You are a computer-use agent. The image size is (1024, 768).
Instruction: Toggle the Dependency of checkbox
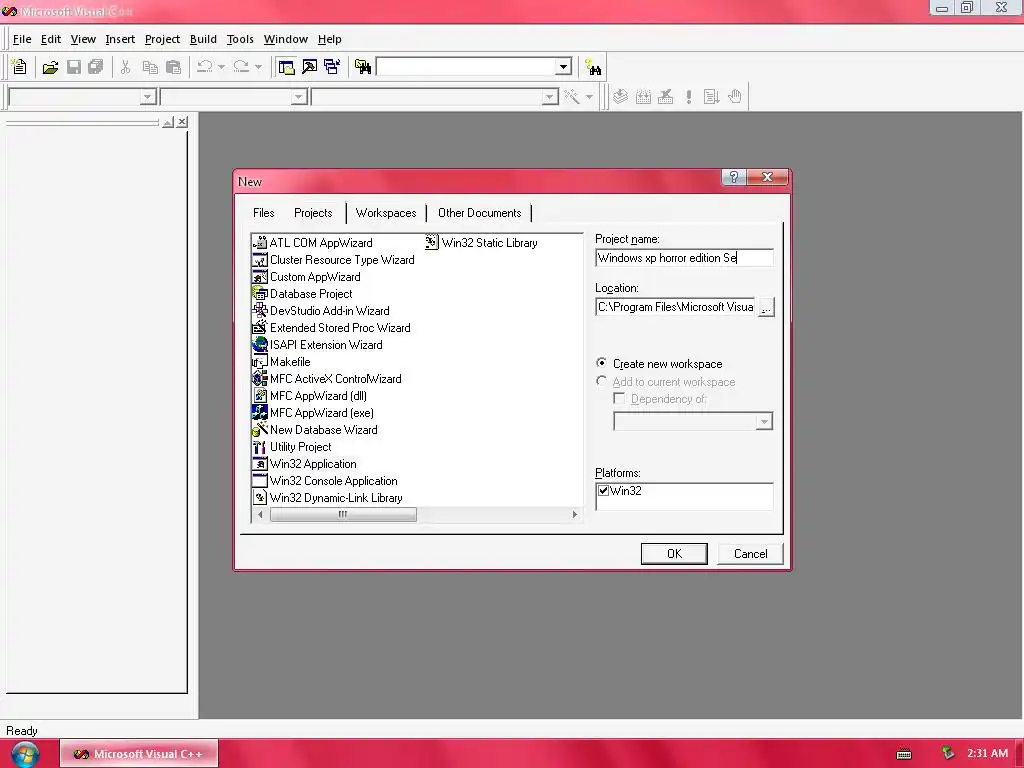click(x=619, y=398)
